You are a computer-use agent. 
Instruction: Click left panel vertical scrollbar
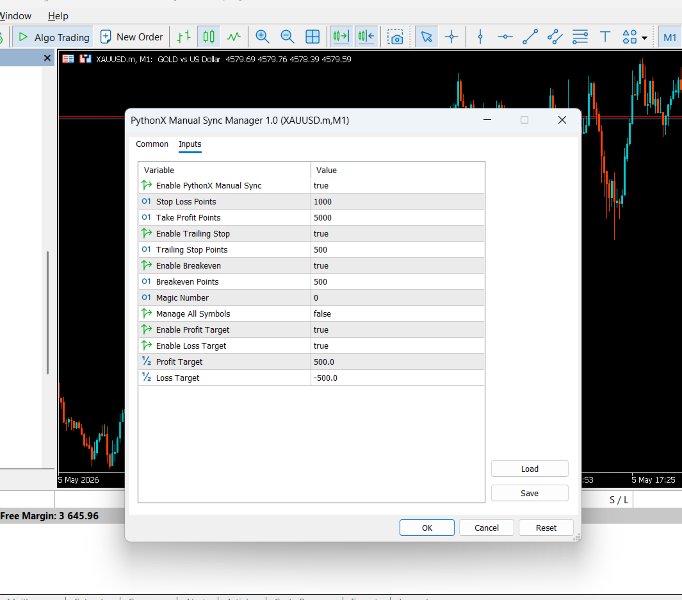tap(47, 312)
